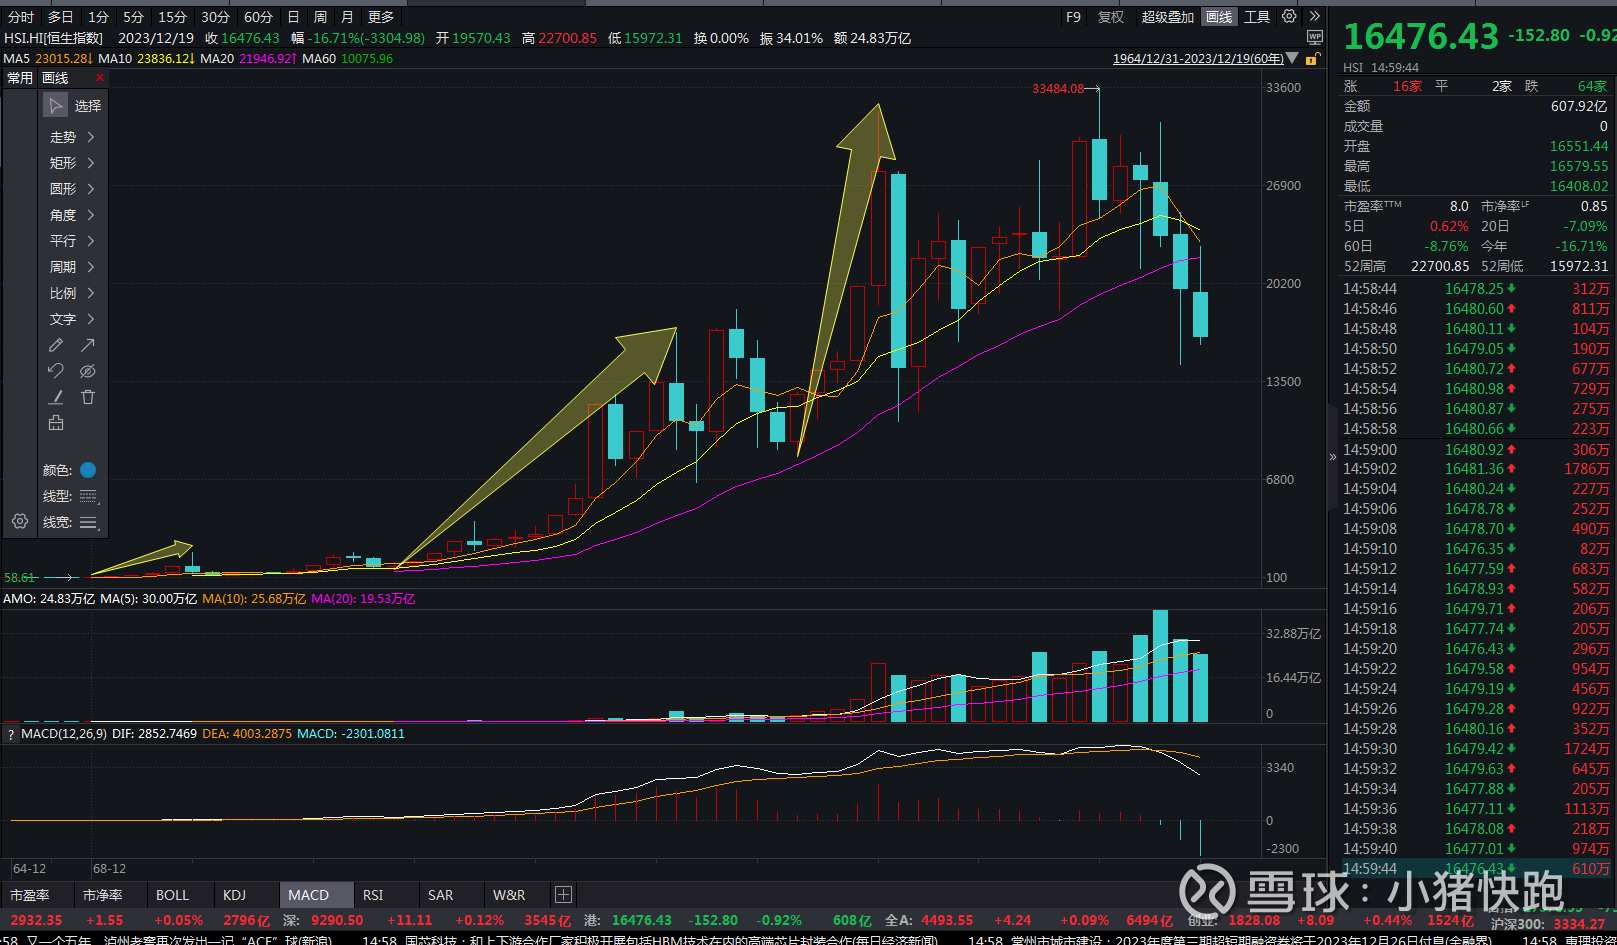The width and height of the screenshot is (1617, 945).
Task: Open chart settings gear in top toolbar
Action: tap(1290, 16)
